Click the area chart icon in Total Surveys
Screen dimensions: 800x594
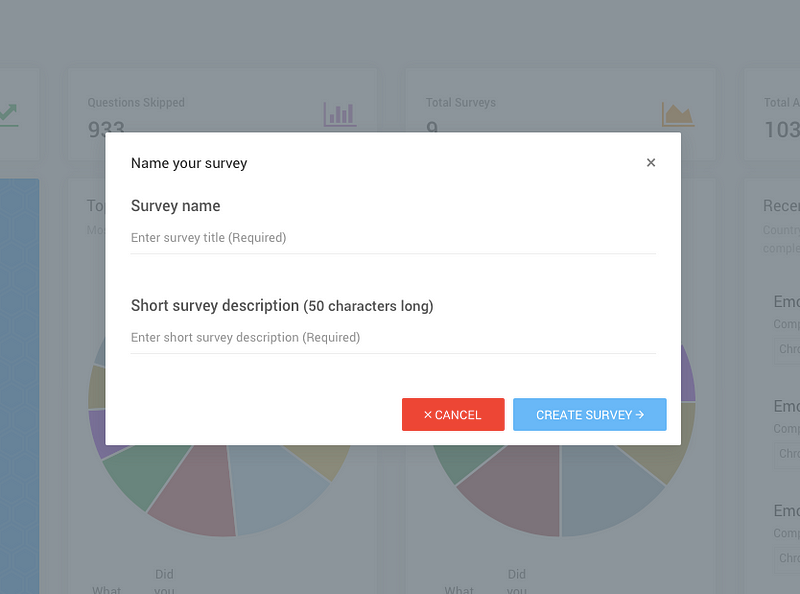[678, 114]
